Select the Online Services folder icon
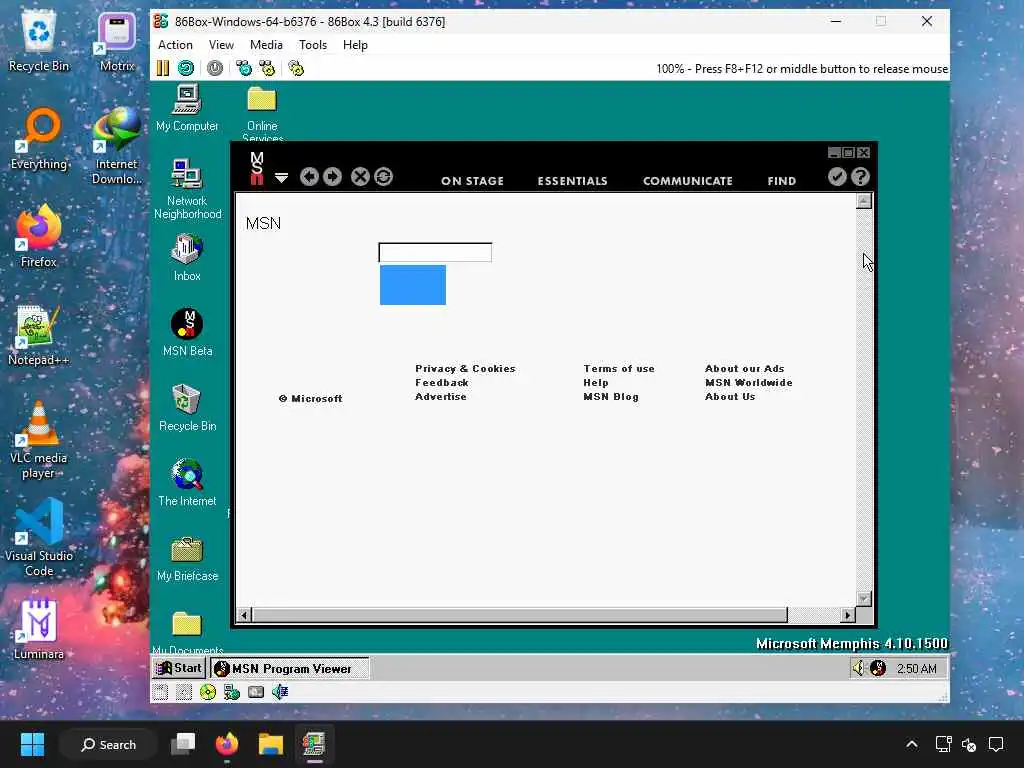Viewport: 1024px width, 768px height. click(262, 112)
